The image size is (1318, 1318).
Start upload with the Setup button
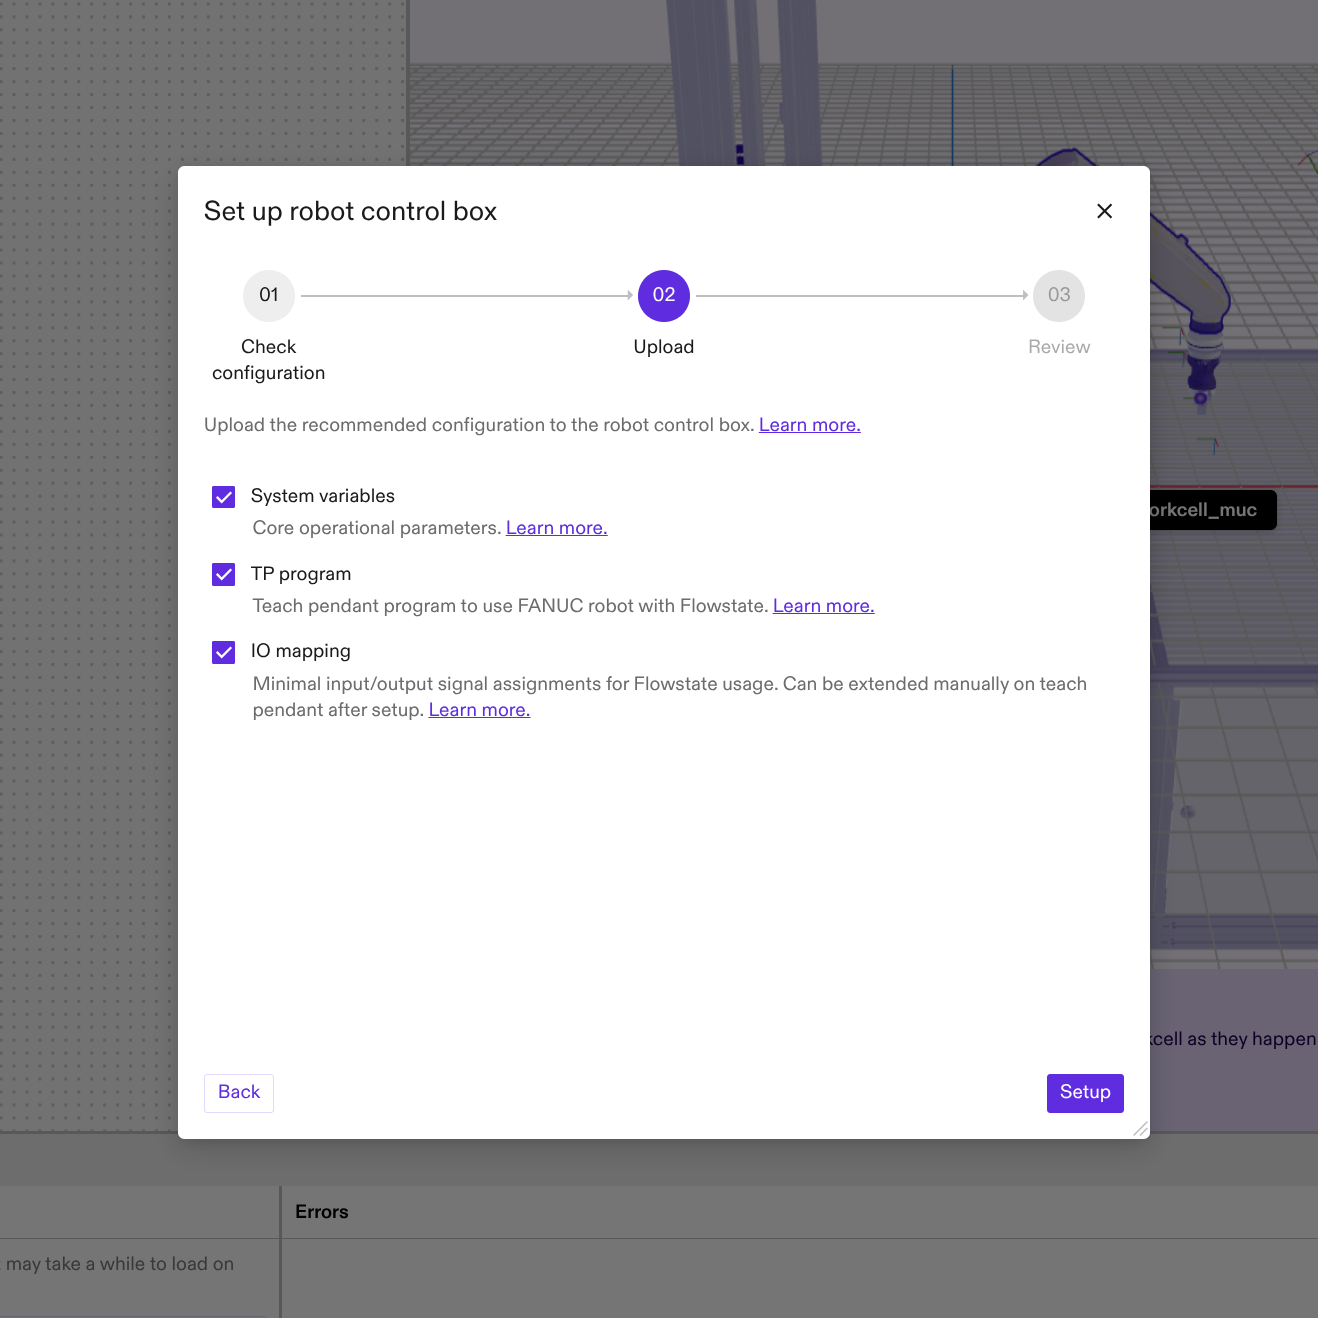point(1084,1093)
